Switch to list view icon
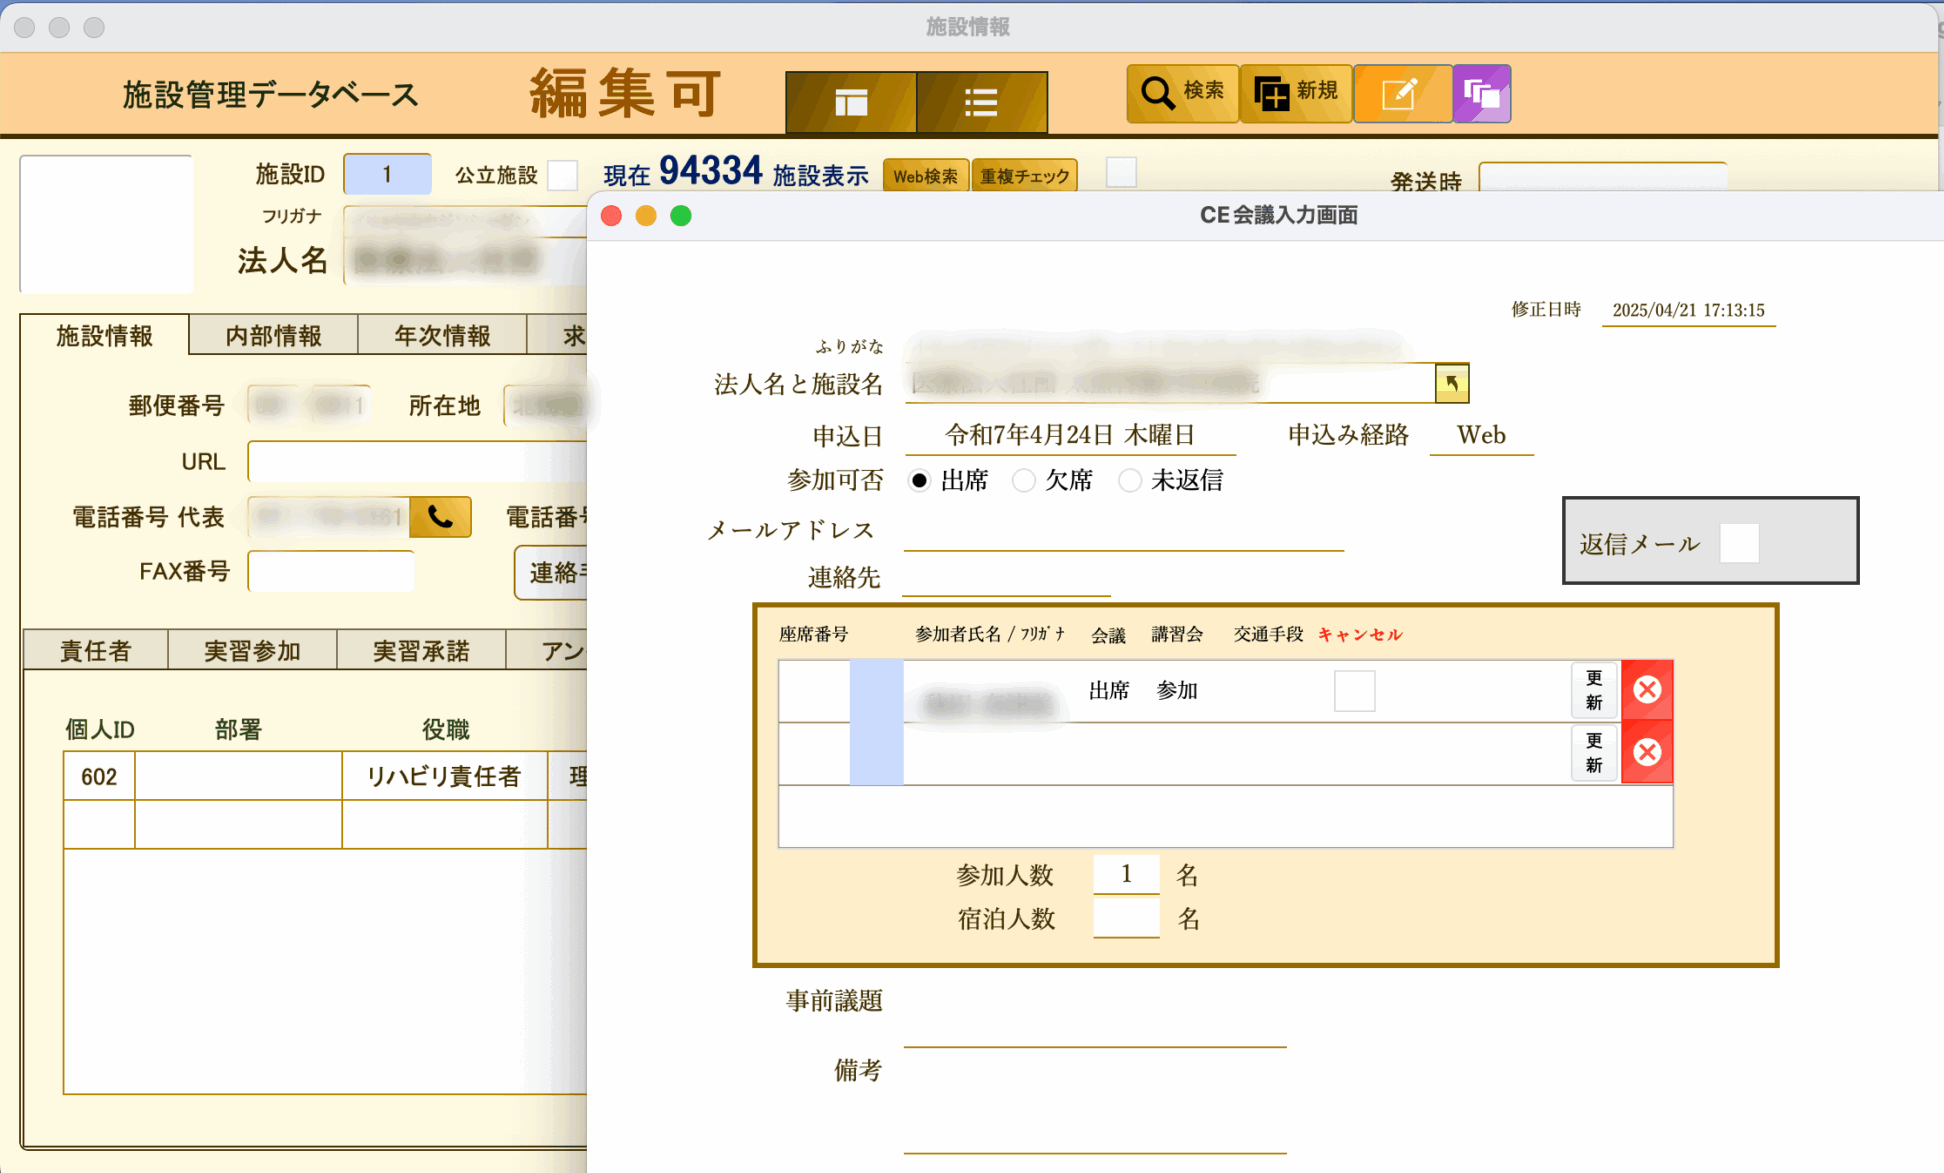The image size is (1944, 1173). pyautogui.click(x=981, y=102)
